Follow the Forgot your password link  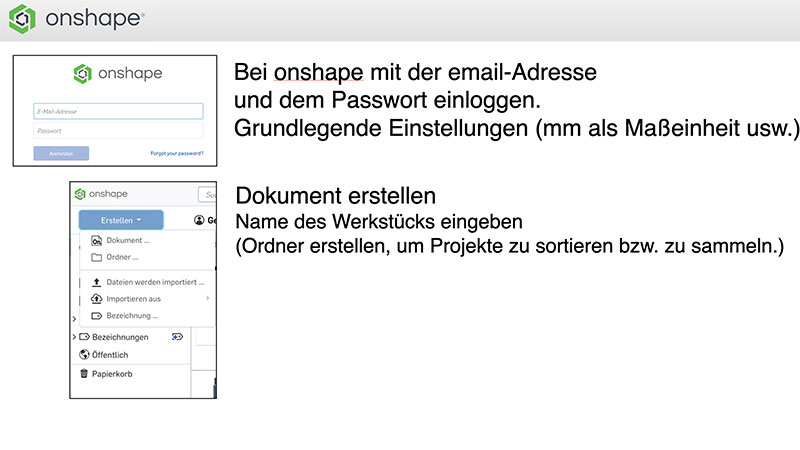click(177, 153)
